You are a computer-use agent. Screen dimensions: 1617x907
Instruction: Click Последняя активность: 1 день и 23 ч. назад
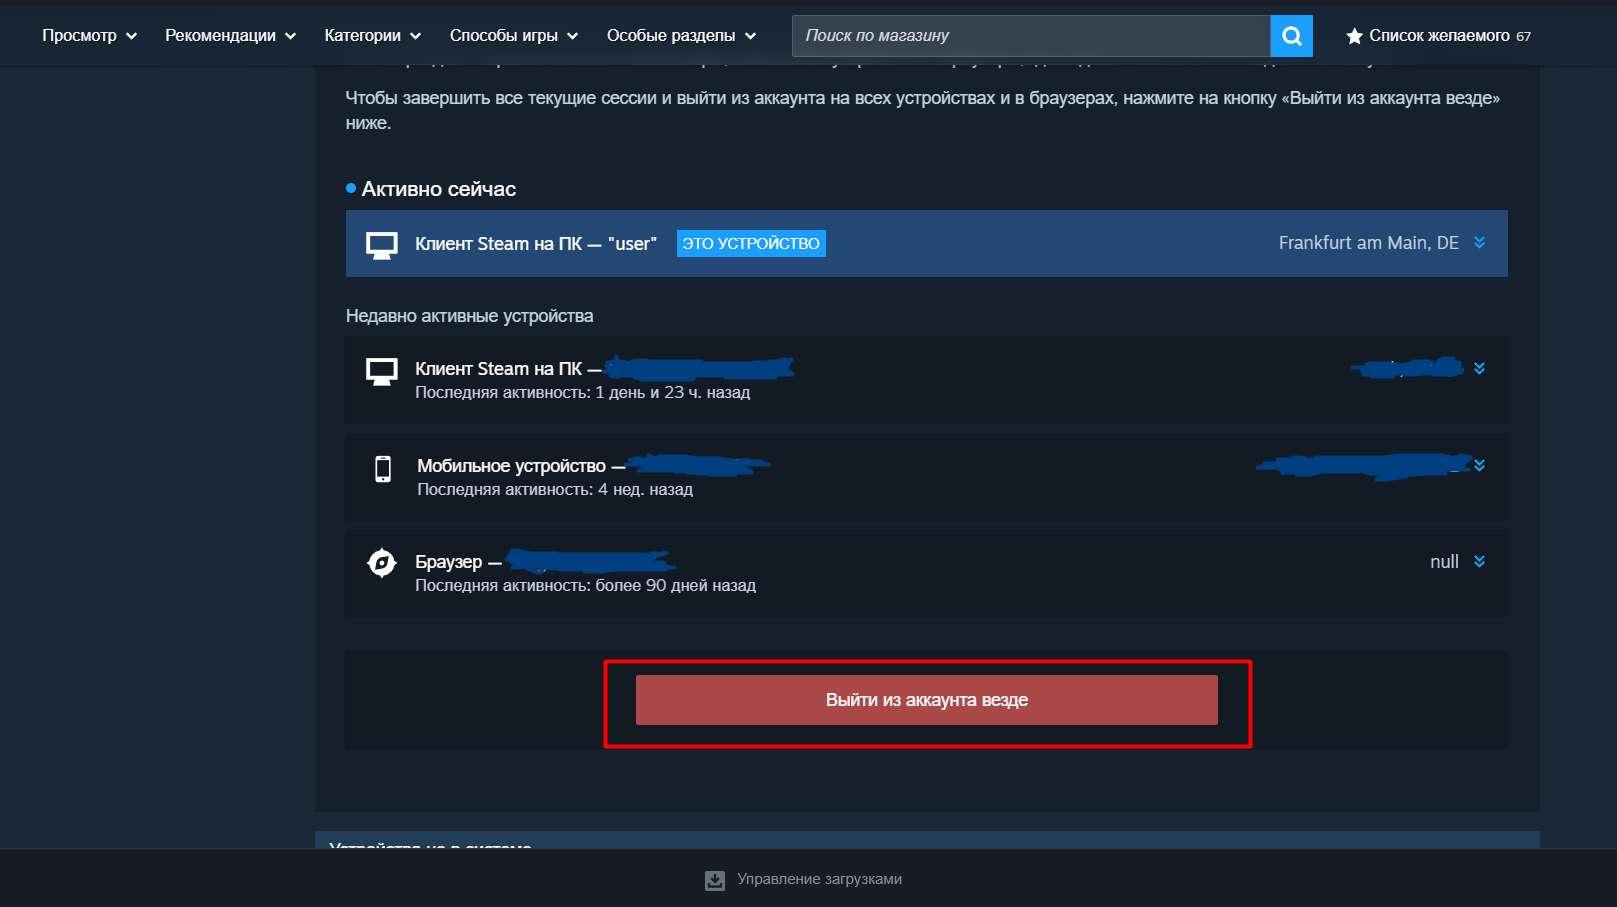(583, 393)
